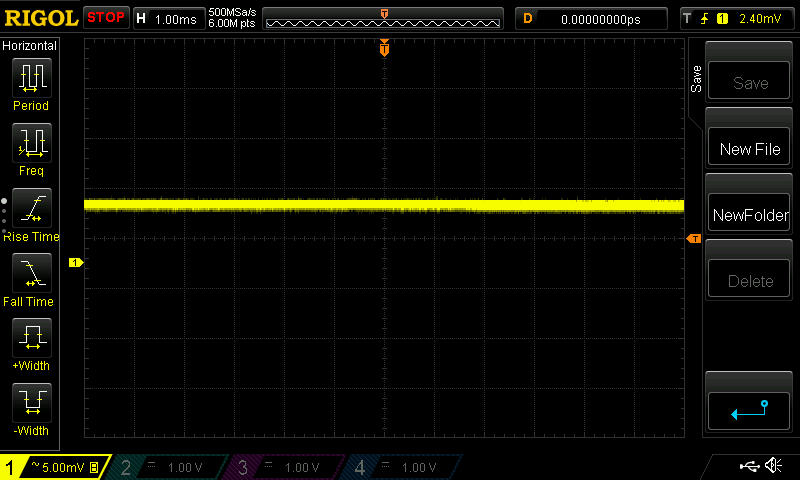Click the Save menu button
This screenshot has width=800, height=480.
point(749,81)
